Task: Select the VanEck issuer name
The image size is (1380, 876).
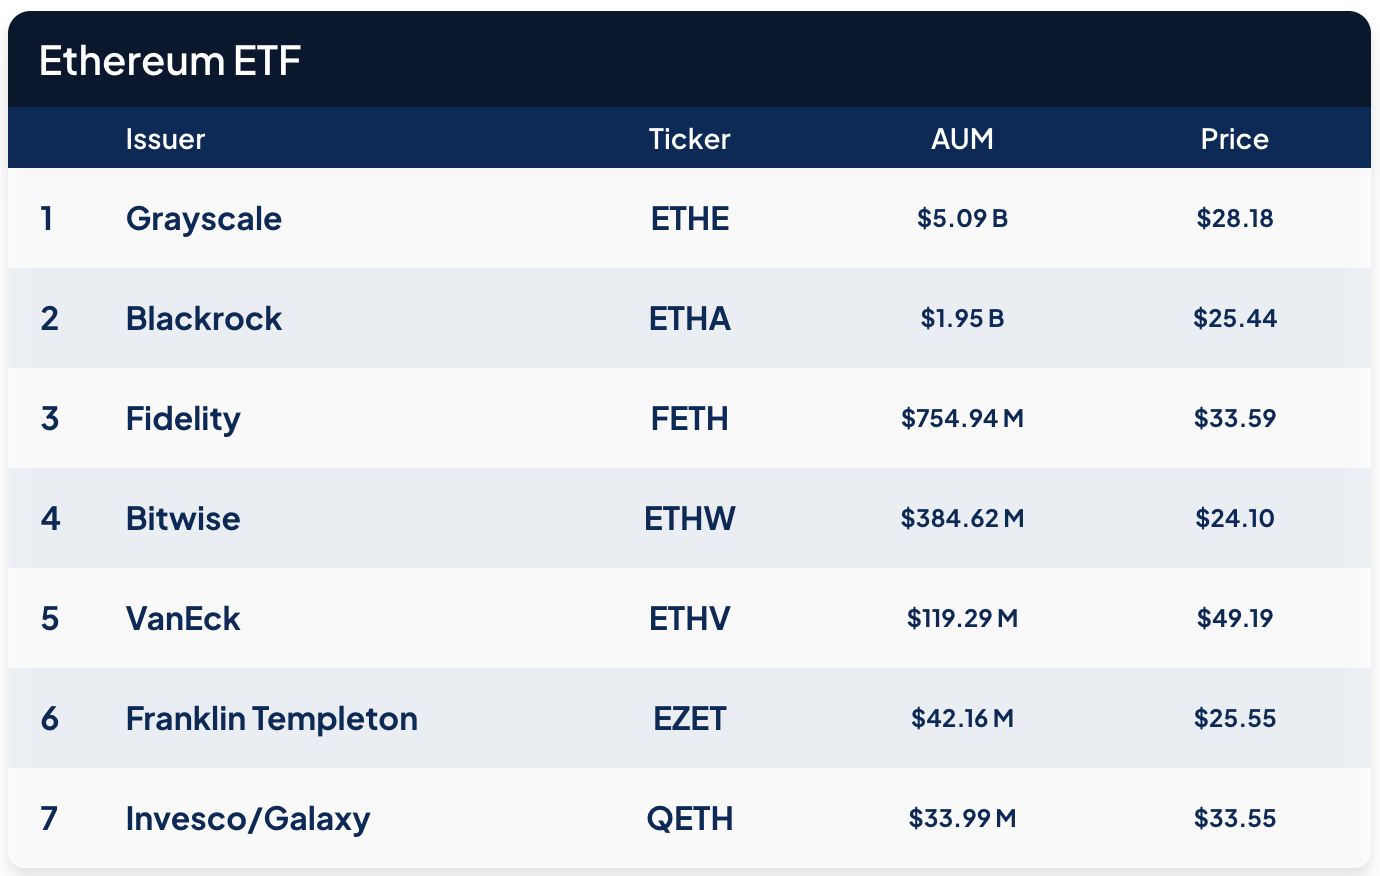Action: click(x=183, y=619)
